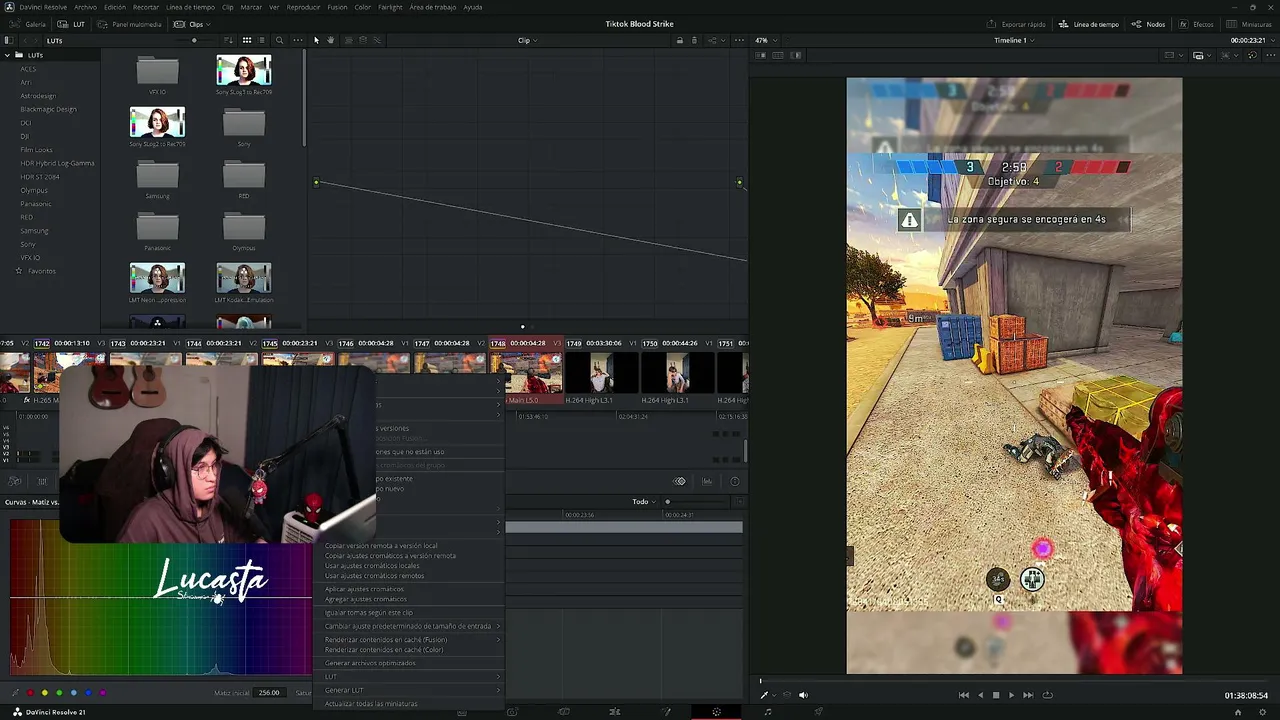
Task: Expand the viewer zoom 47% dropdown
Action: click(765, 40)
